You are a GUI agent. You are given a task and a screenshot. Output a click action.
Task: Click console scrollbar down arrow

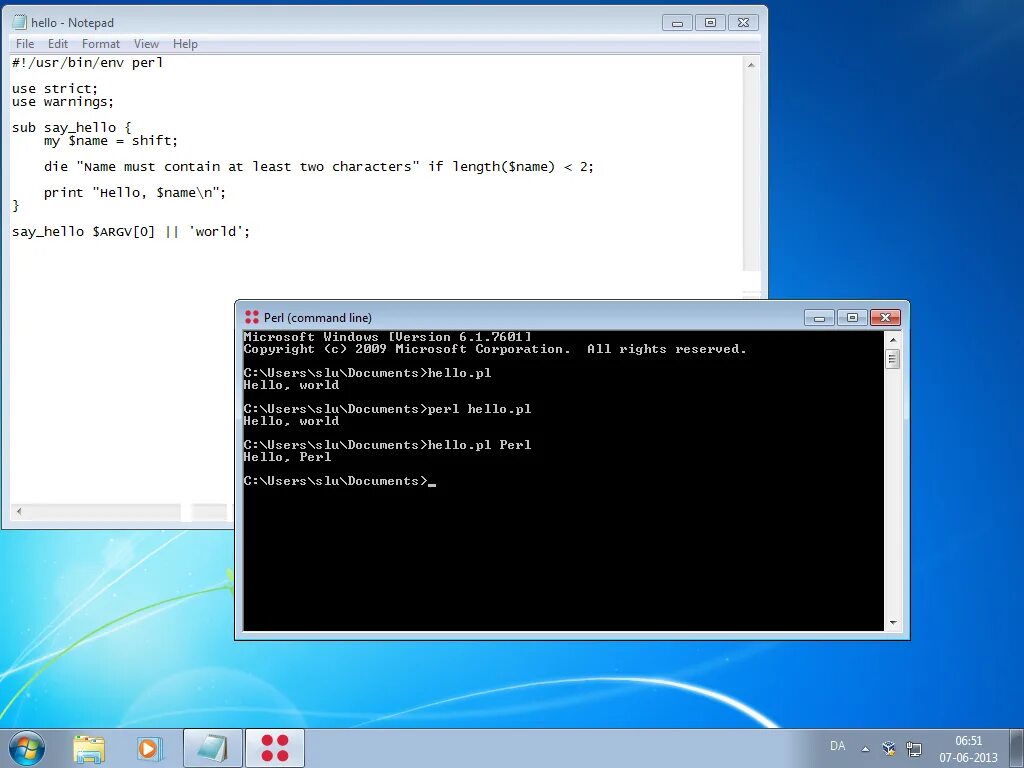pyautogui.click(x=893, y=623)
